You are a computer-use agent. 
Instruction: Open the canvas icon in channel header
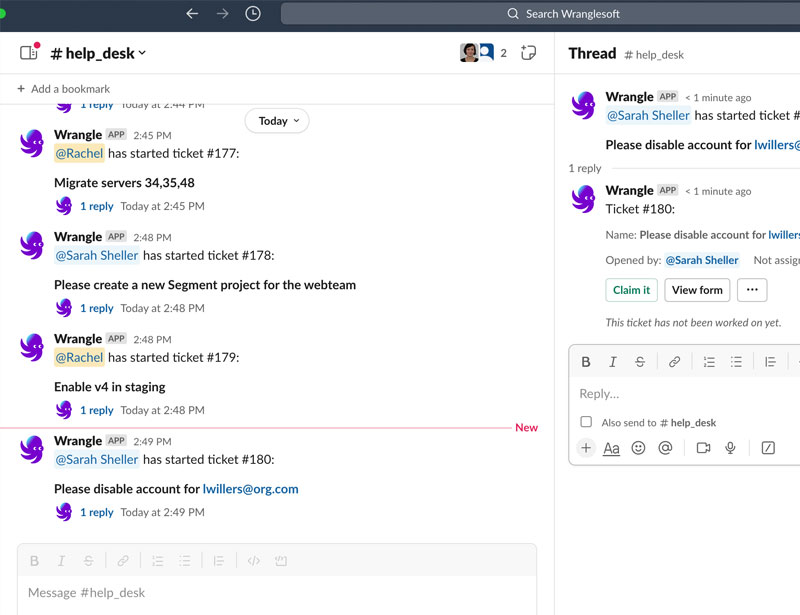(x=528, y=53)
